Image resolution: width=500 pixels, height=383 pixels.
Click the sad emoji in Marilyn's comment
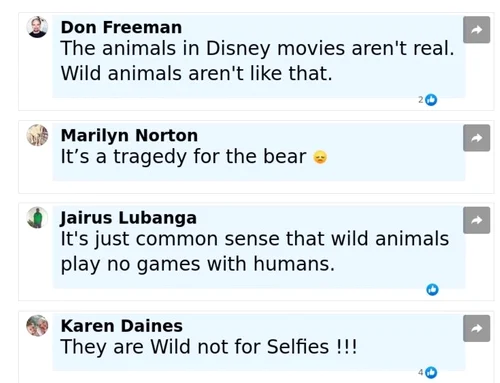click(320, 157)
